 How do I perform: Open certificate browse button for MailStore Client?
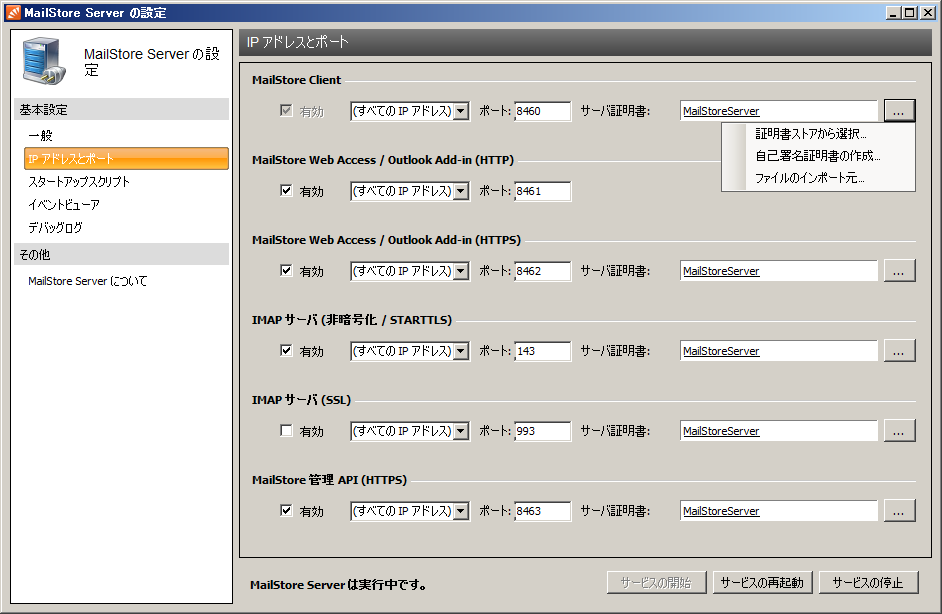click(899, 111)
